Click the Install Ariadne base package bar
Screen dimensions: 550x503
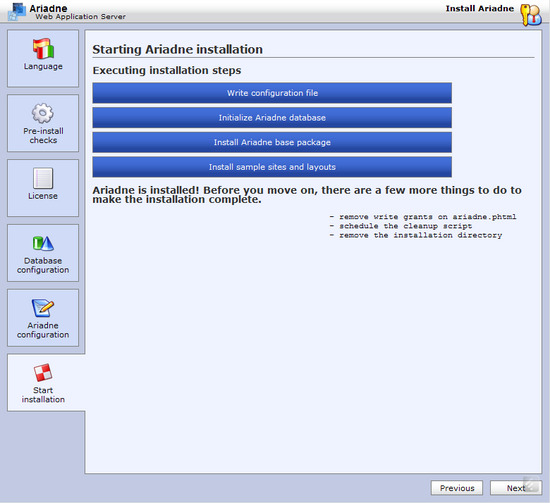(272, 142)
